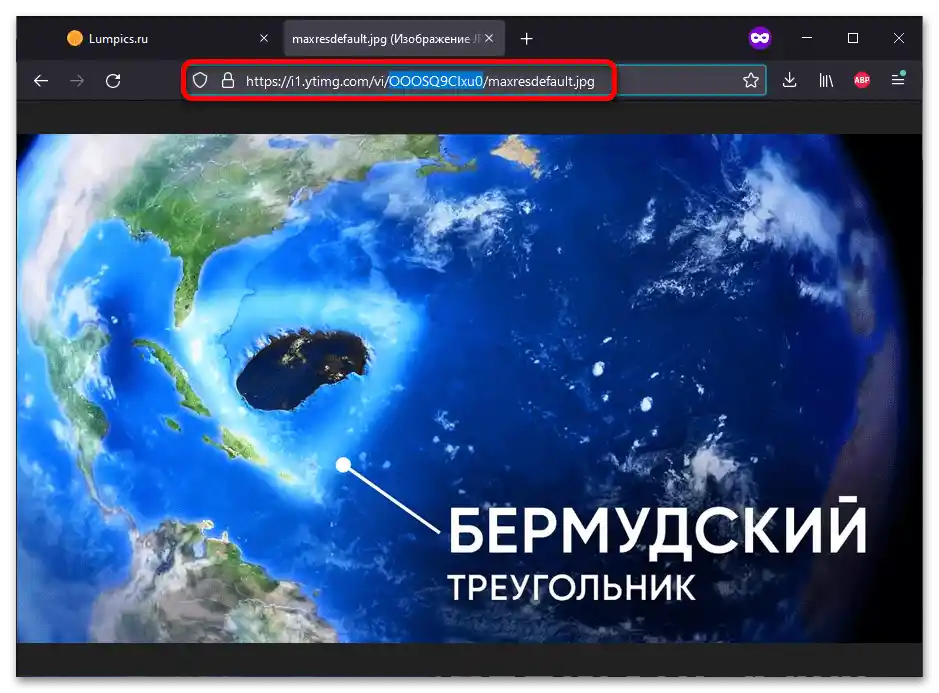The height and width of the screenshot is (693, 939).
Task: Open the Firefox hamburger menu
Action: 898,79
